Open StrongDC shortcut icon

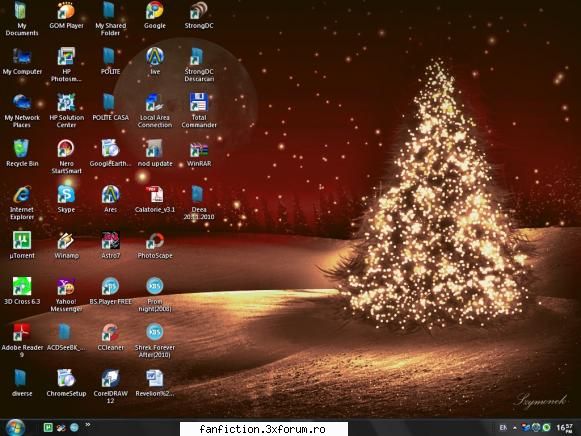[199, 10]
